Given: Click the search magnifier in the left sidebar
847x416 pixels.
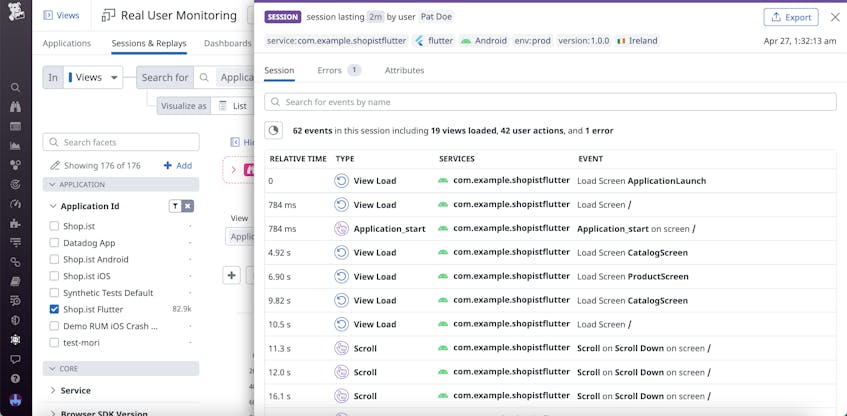Looking at the screenshot, I should point(16,87).
